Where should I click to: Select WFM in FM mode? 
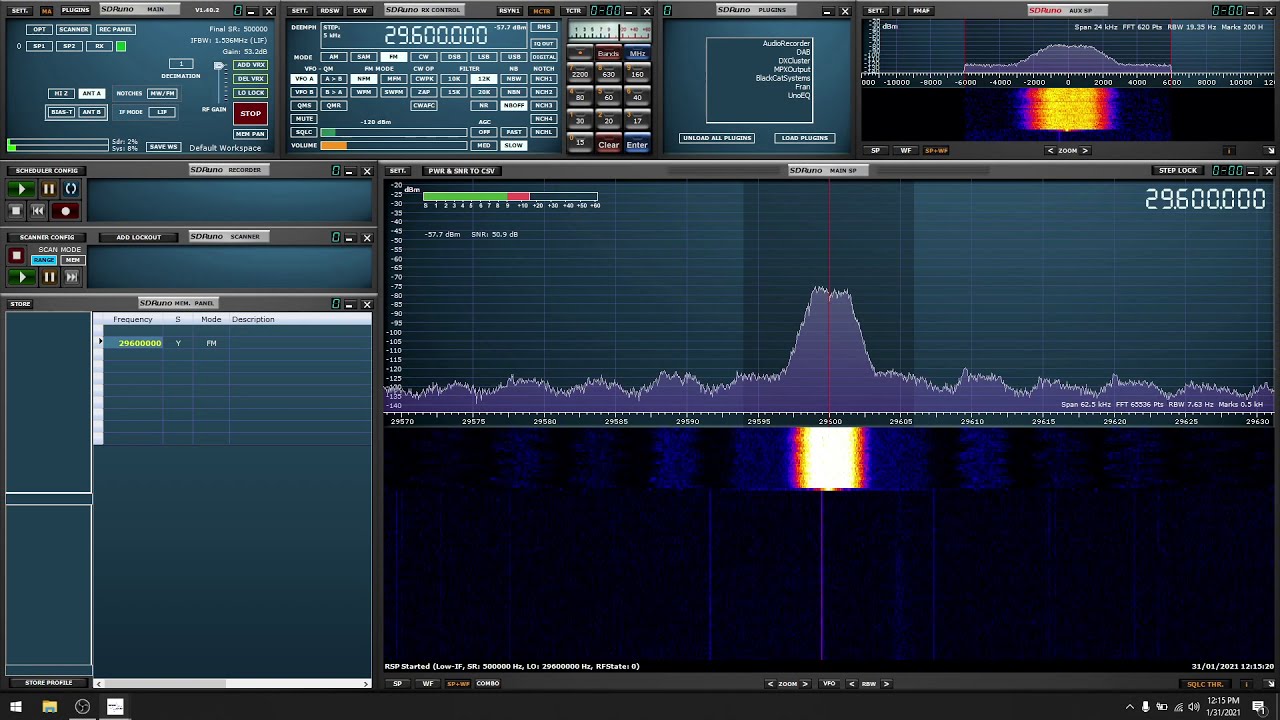[364, 92]
